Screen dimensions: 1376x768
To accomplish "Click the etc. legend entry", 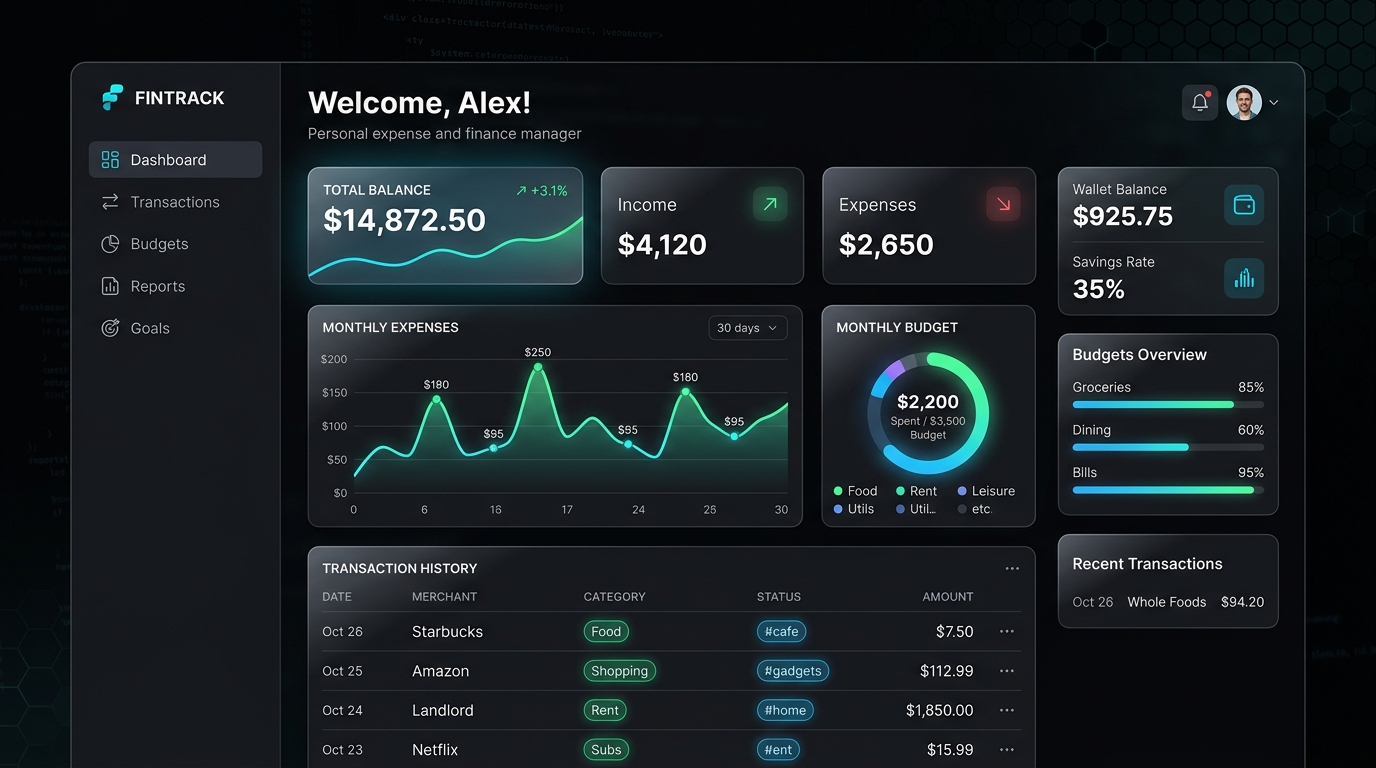I will click(975, 509).
